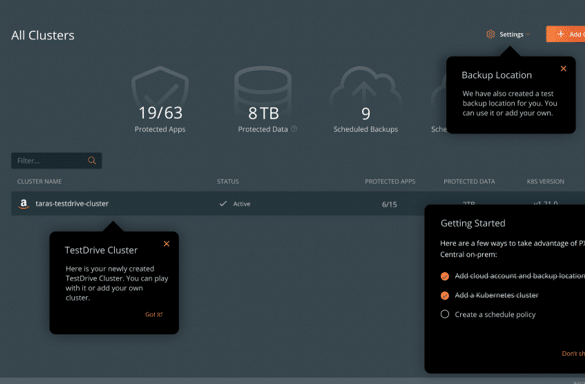Click the Don't show link in Getting Started
The image size is (585, 384).
point(573,353)
